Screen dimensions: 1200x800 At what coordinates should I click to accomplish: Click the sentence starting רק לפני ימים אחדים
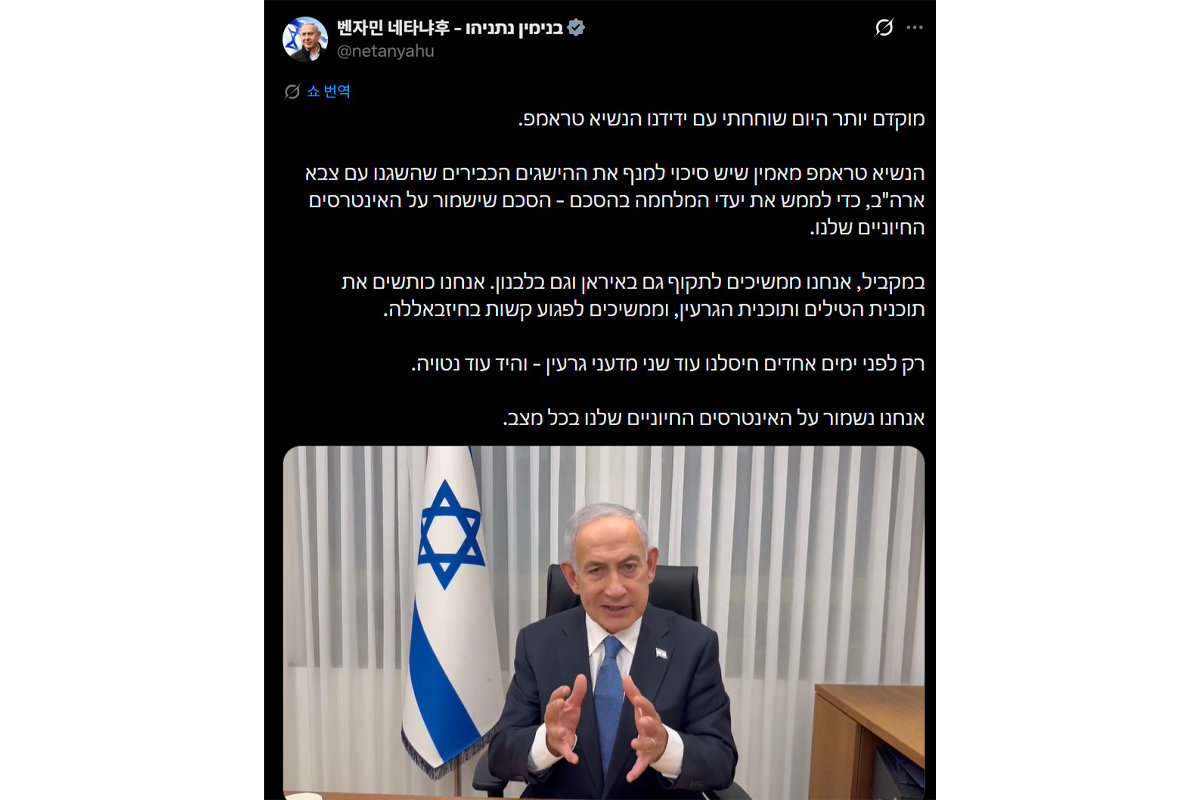pos(668,364)
